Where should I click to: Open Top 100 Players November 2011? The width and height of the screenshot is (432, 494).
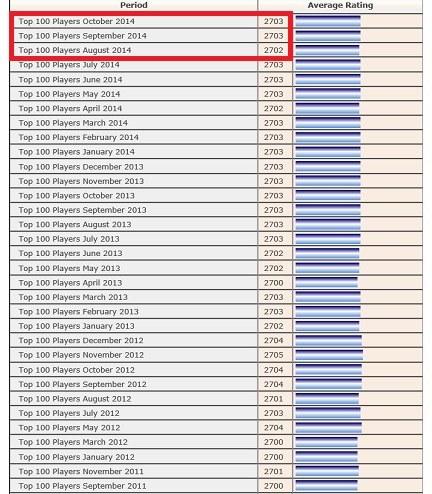tap(81, 471)
